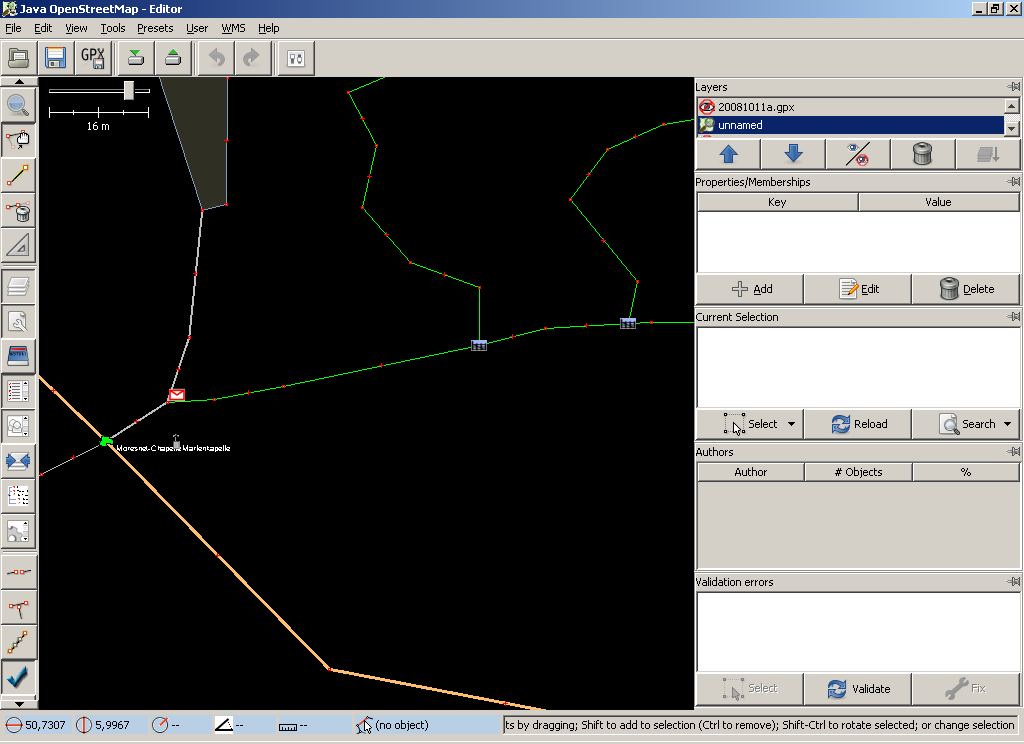This screenshot has height=744, width=1024.
Task: Redo the action in the toolbar
Action: click(x=253, y=59)
